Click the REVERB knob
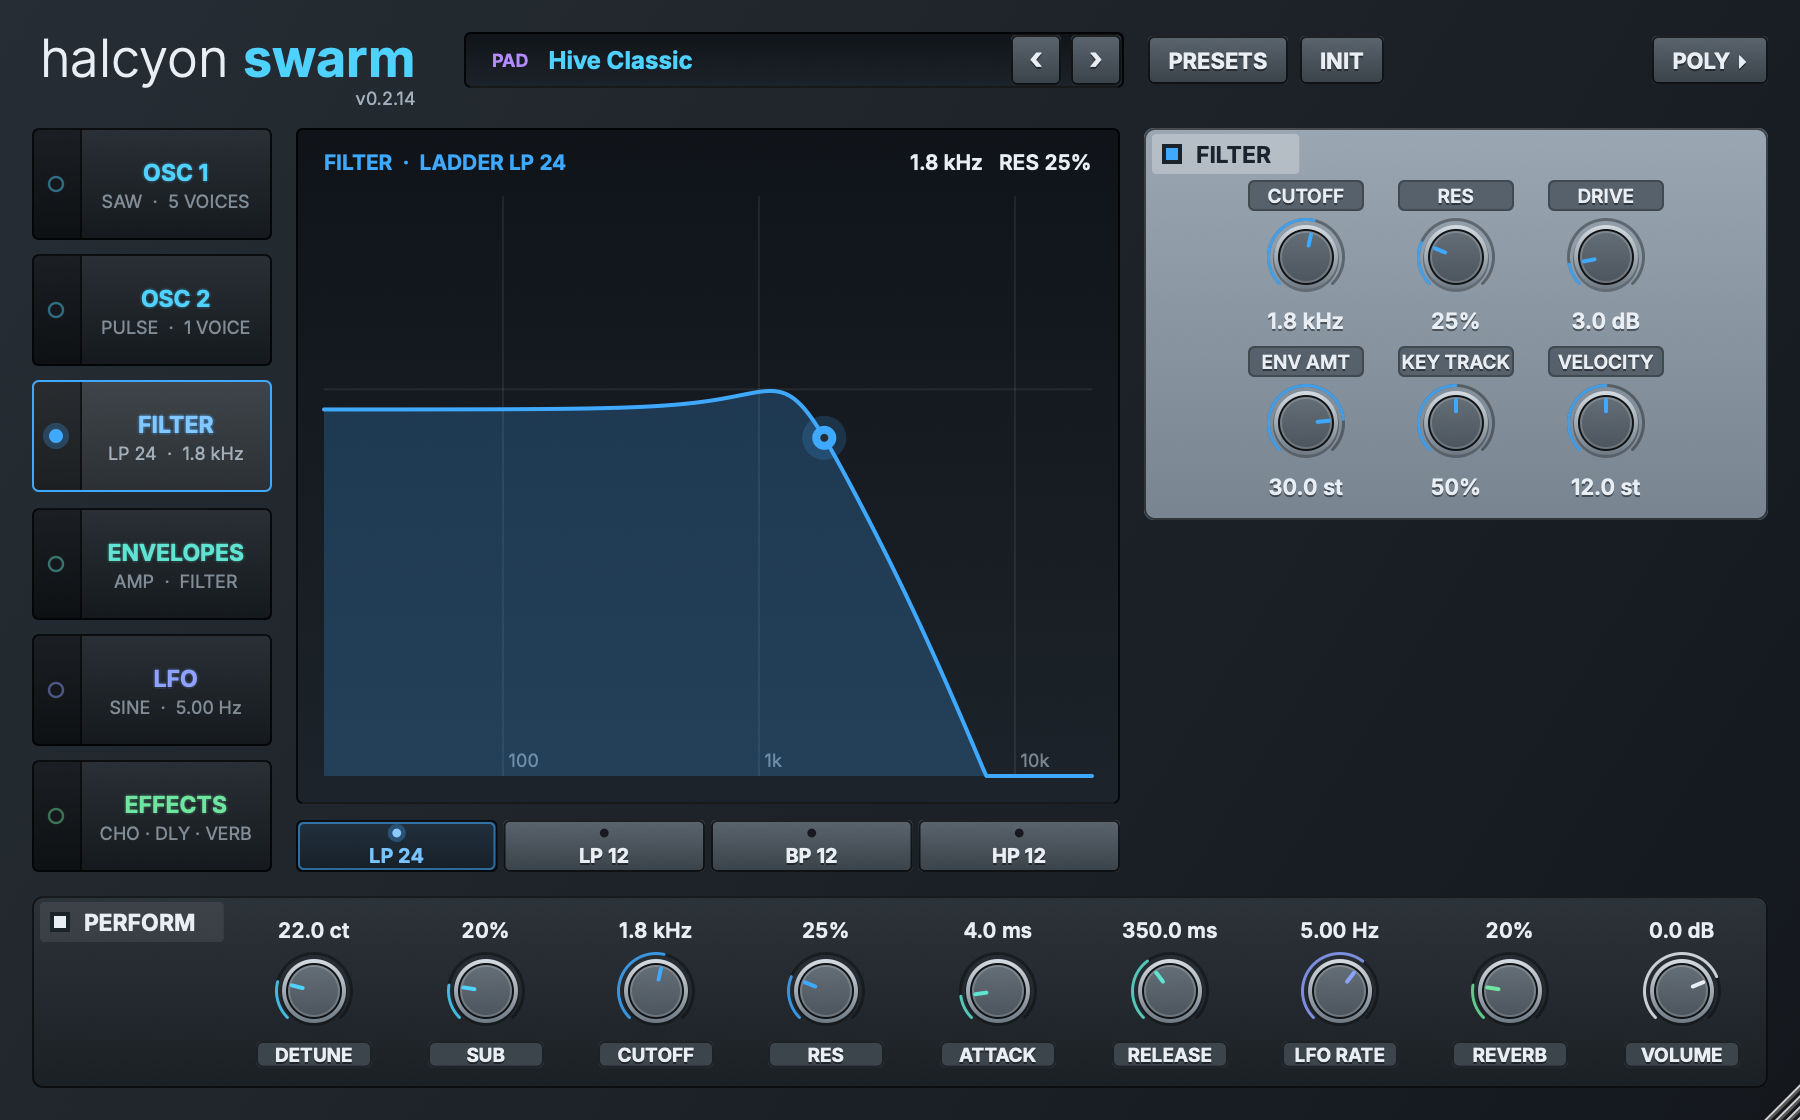Viewport: 1800px width, 1120px height. [x=1510, y=991]
